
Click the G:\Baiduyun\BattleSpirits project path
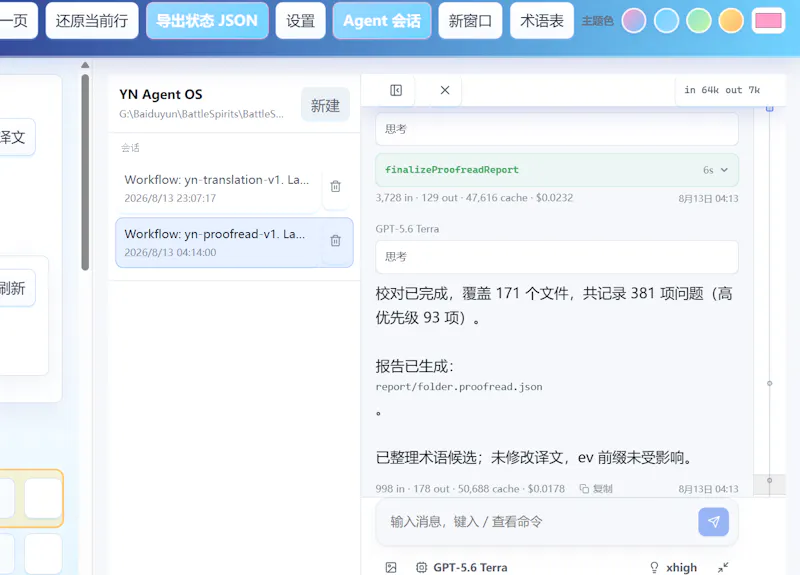(x=202, y=114)
